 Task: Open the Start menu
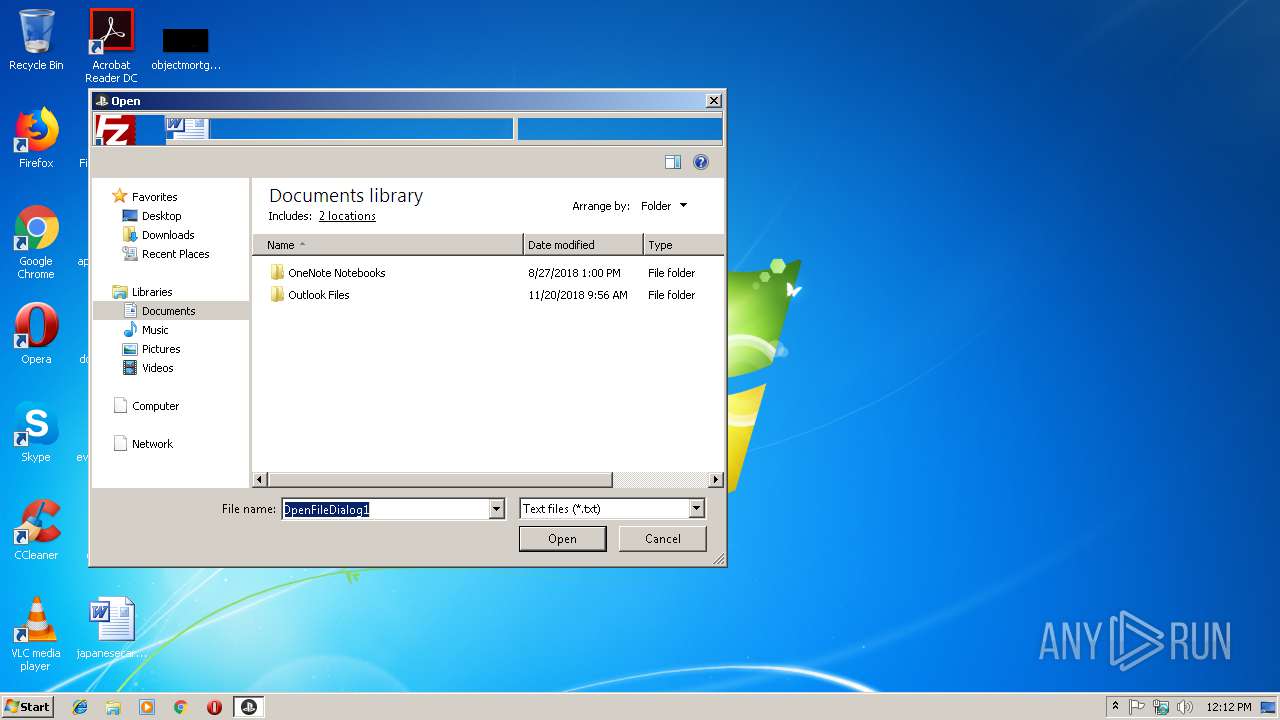28,707
